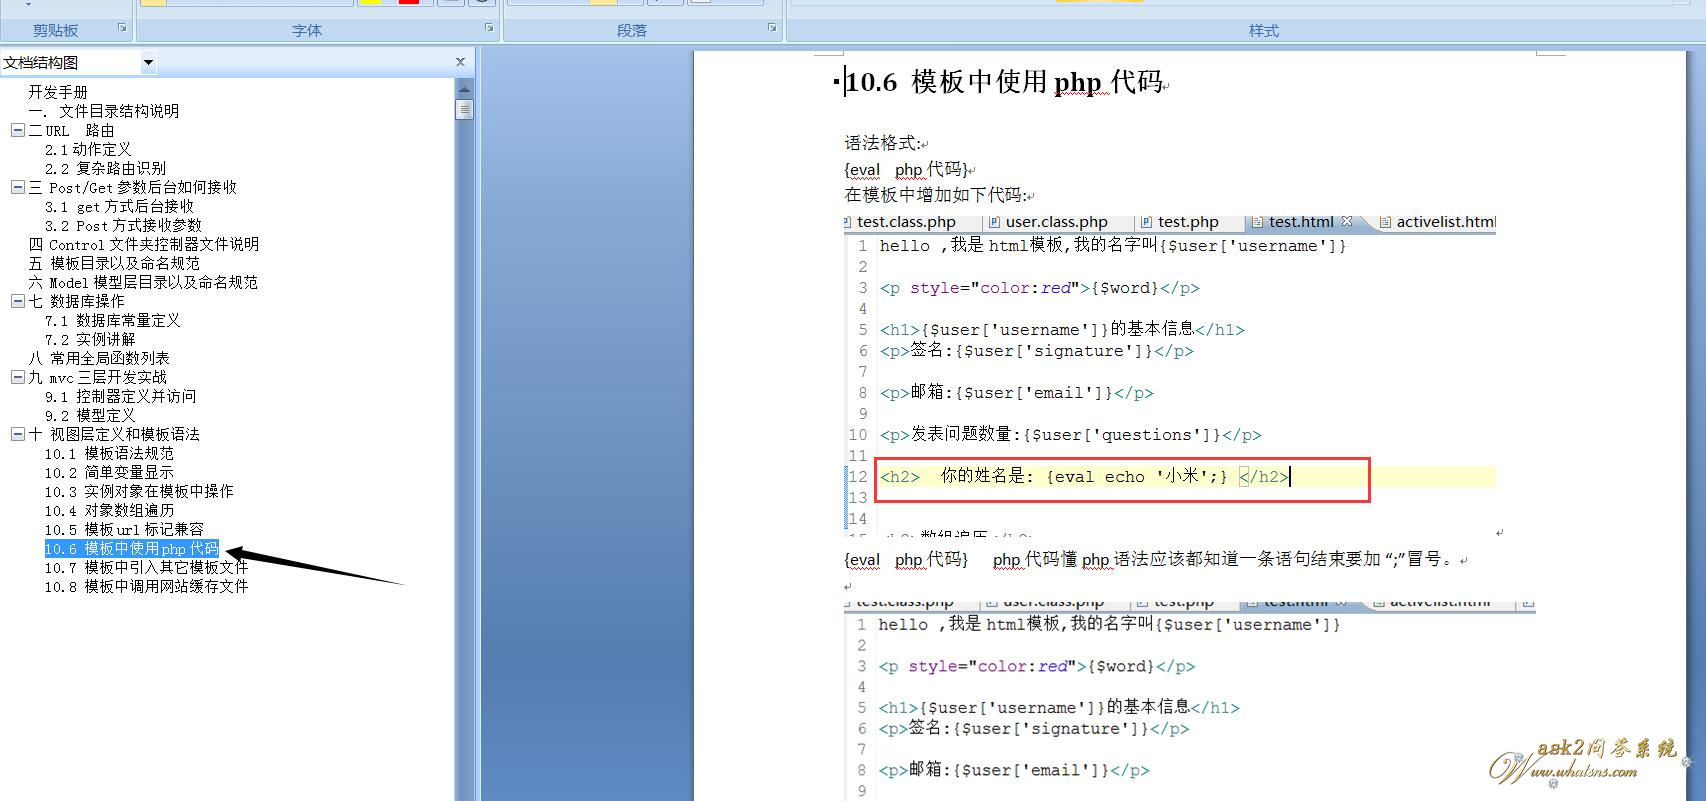This screenshot has height=801, width=1706.
Task: Close the document map pane
Action: click(460, 62)
